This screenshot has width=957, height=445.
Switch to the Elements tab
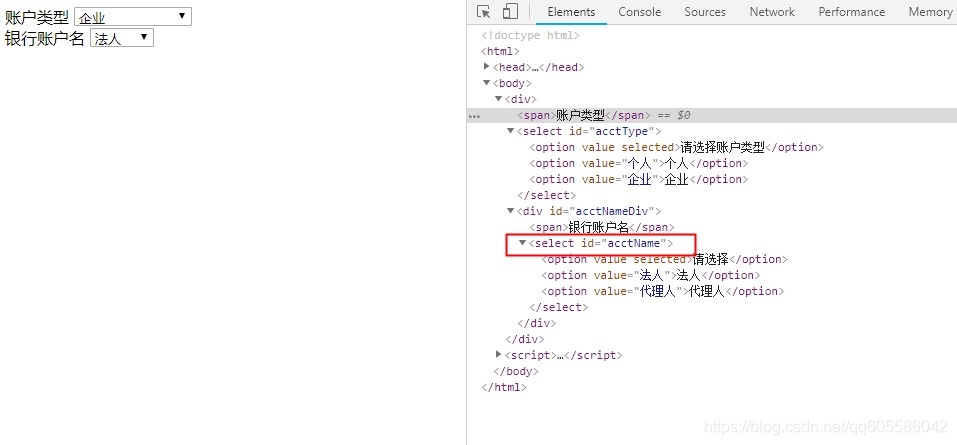[571, 12]
